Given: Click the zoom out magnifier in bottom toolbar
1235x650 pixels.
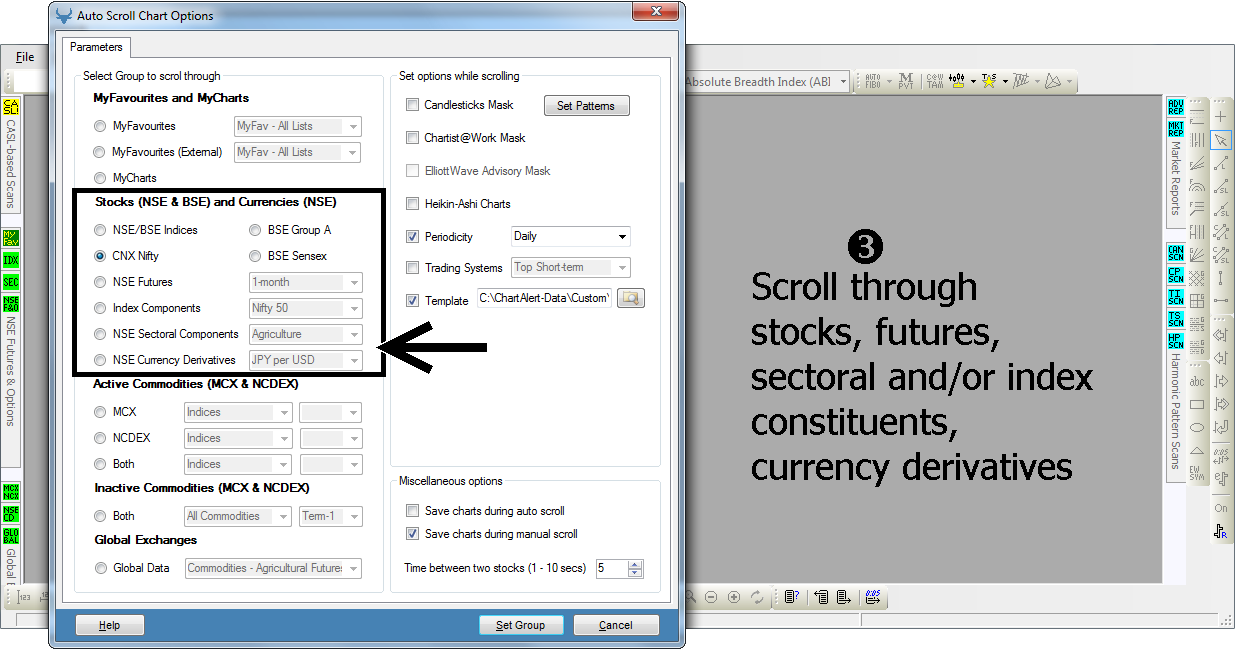Looking at the screenshot, I should (711, 597).
